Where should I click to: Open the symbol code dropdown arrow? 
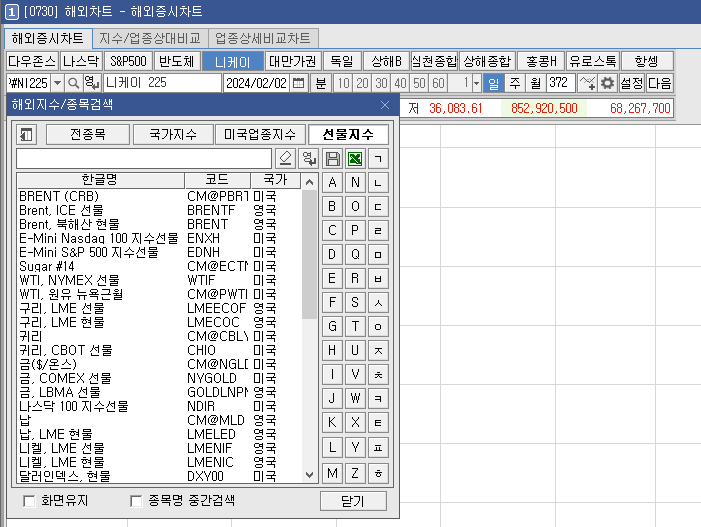(57, 83)
